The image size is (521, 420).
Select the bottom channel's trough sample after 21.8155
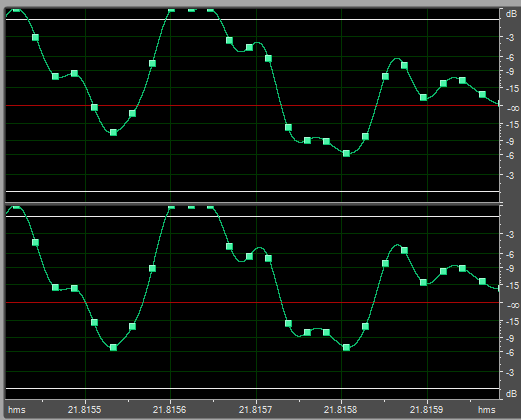(x=113, y=348)
